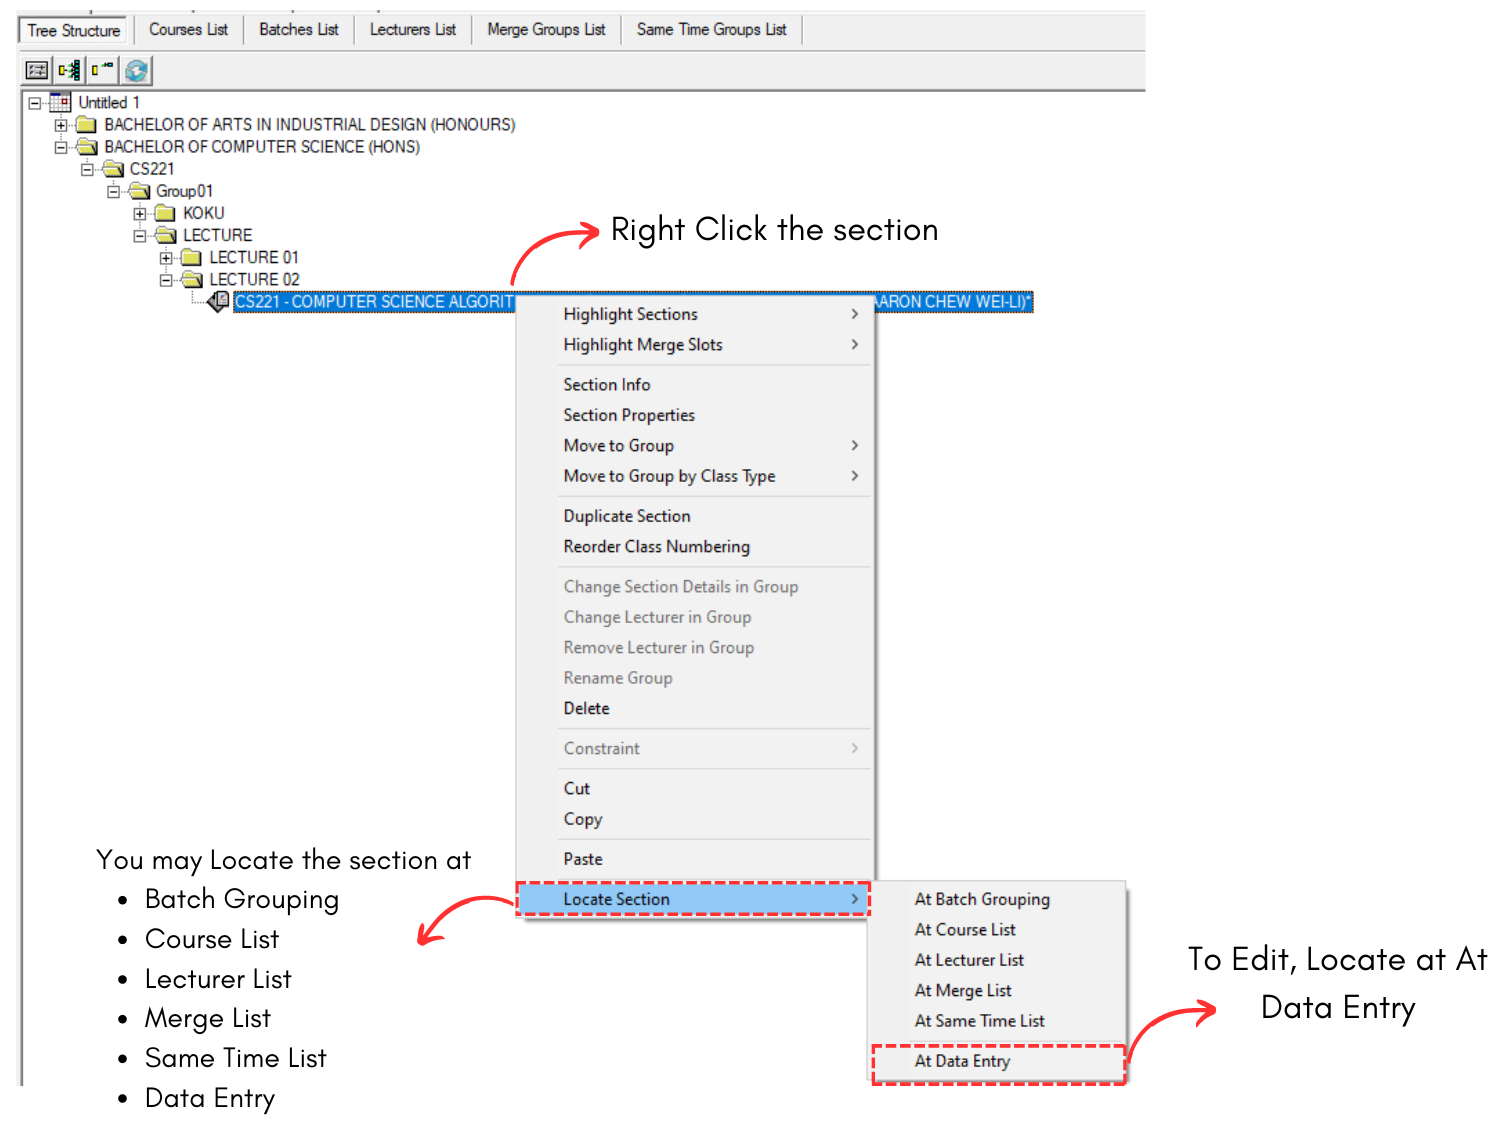Click the KOKU folder icon
This screenshot has height=1121, width=1495.
point(166,213)
